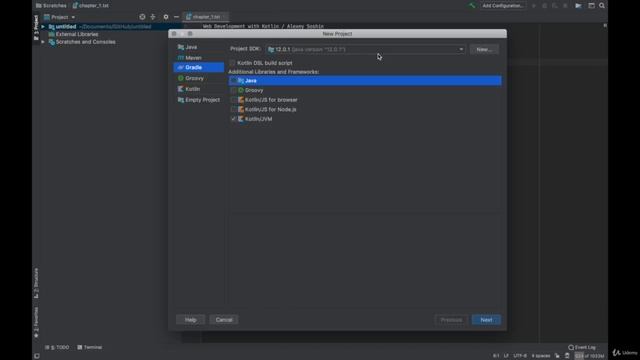Check Kotlin/JS for browser checkbox

(x=233, y=100)
